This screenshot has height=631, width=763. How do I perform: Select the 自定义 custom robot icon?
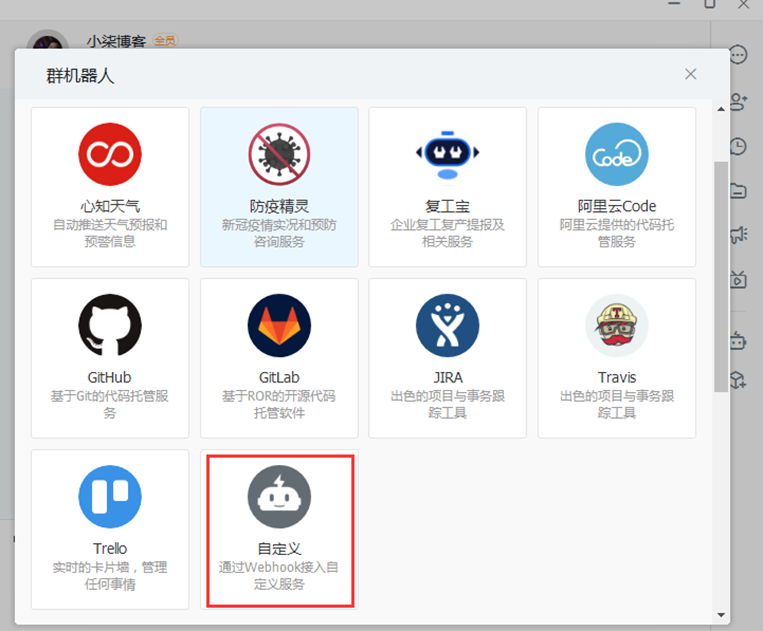click(x=279, y=496)
